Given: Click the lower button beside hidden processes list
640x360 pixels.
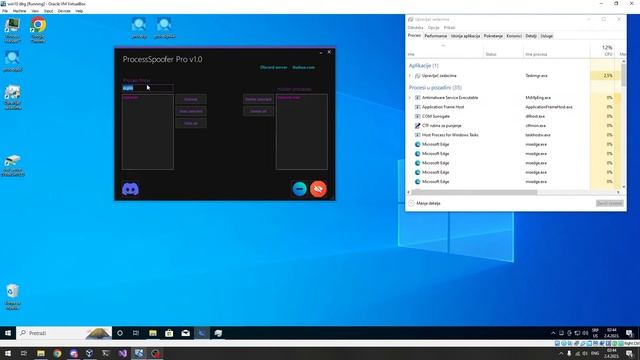Looking at the screenshot, I should [x=258, y=111].
